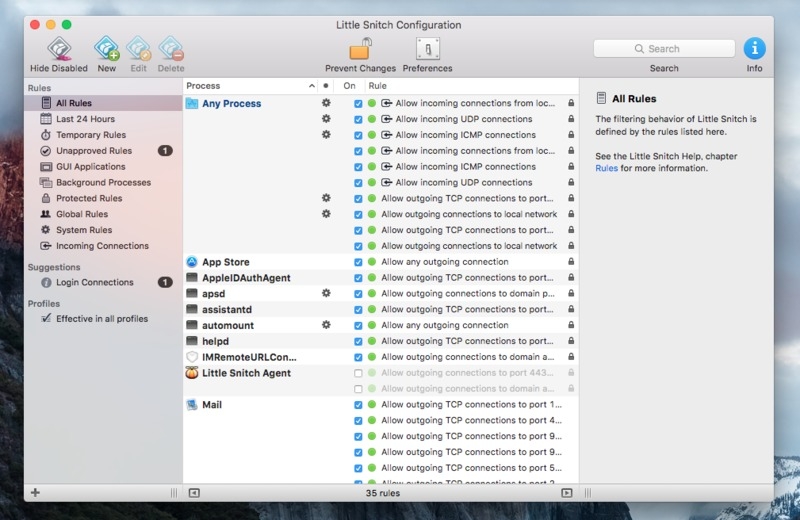The width and height of the screenshot is (800, 520).
Task: Select the Mail process row
Action: tap(381, 405)
